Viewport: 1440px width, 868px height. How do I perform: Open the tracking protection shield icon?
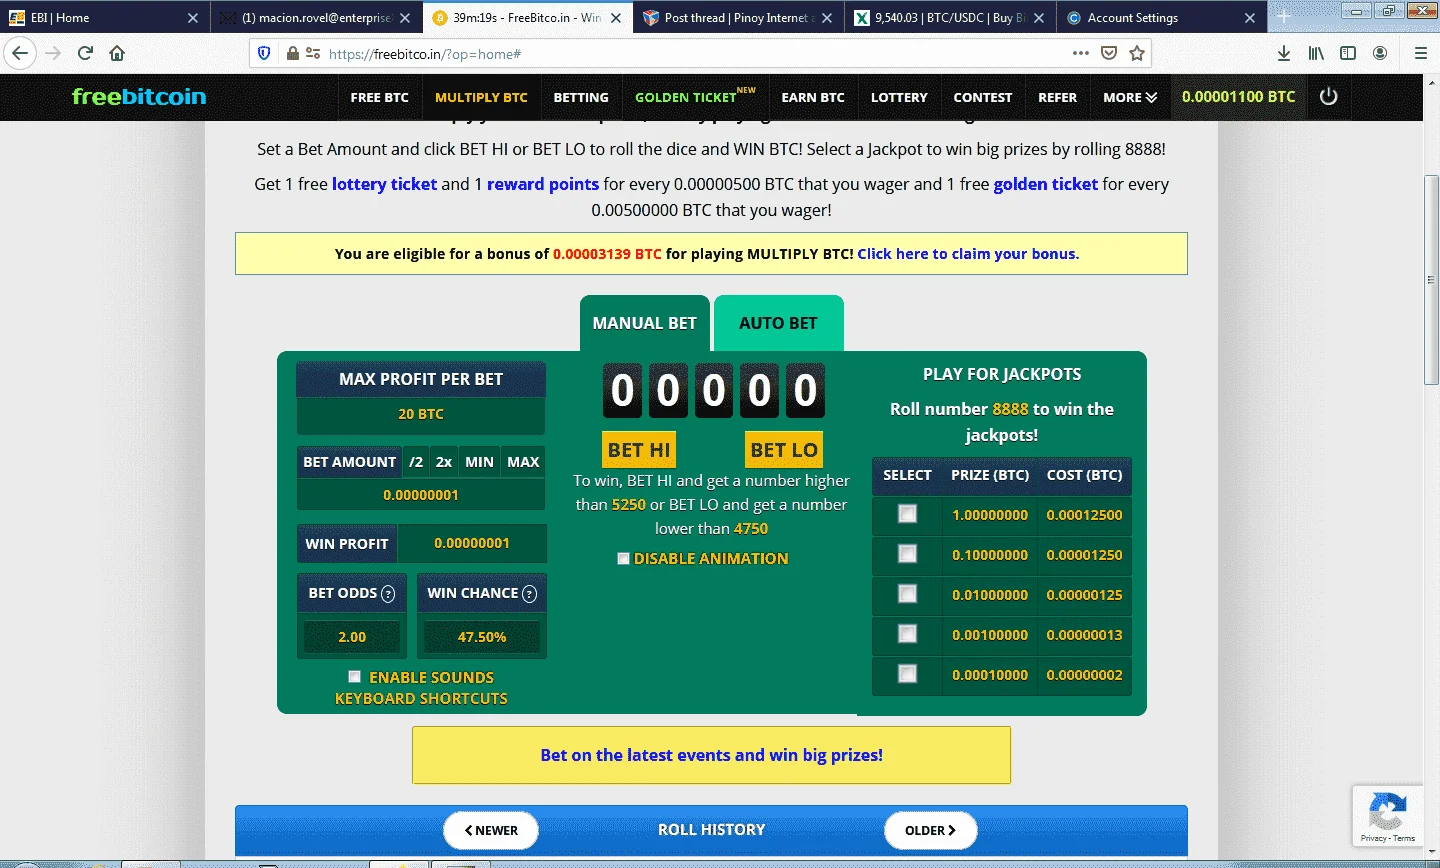pyautogui.click(x=264, y=53)
